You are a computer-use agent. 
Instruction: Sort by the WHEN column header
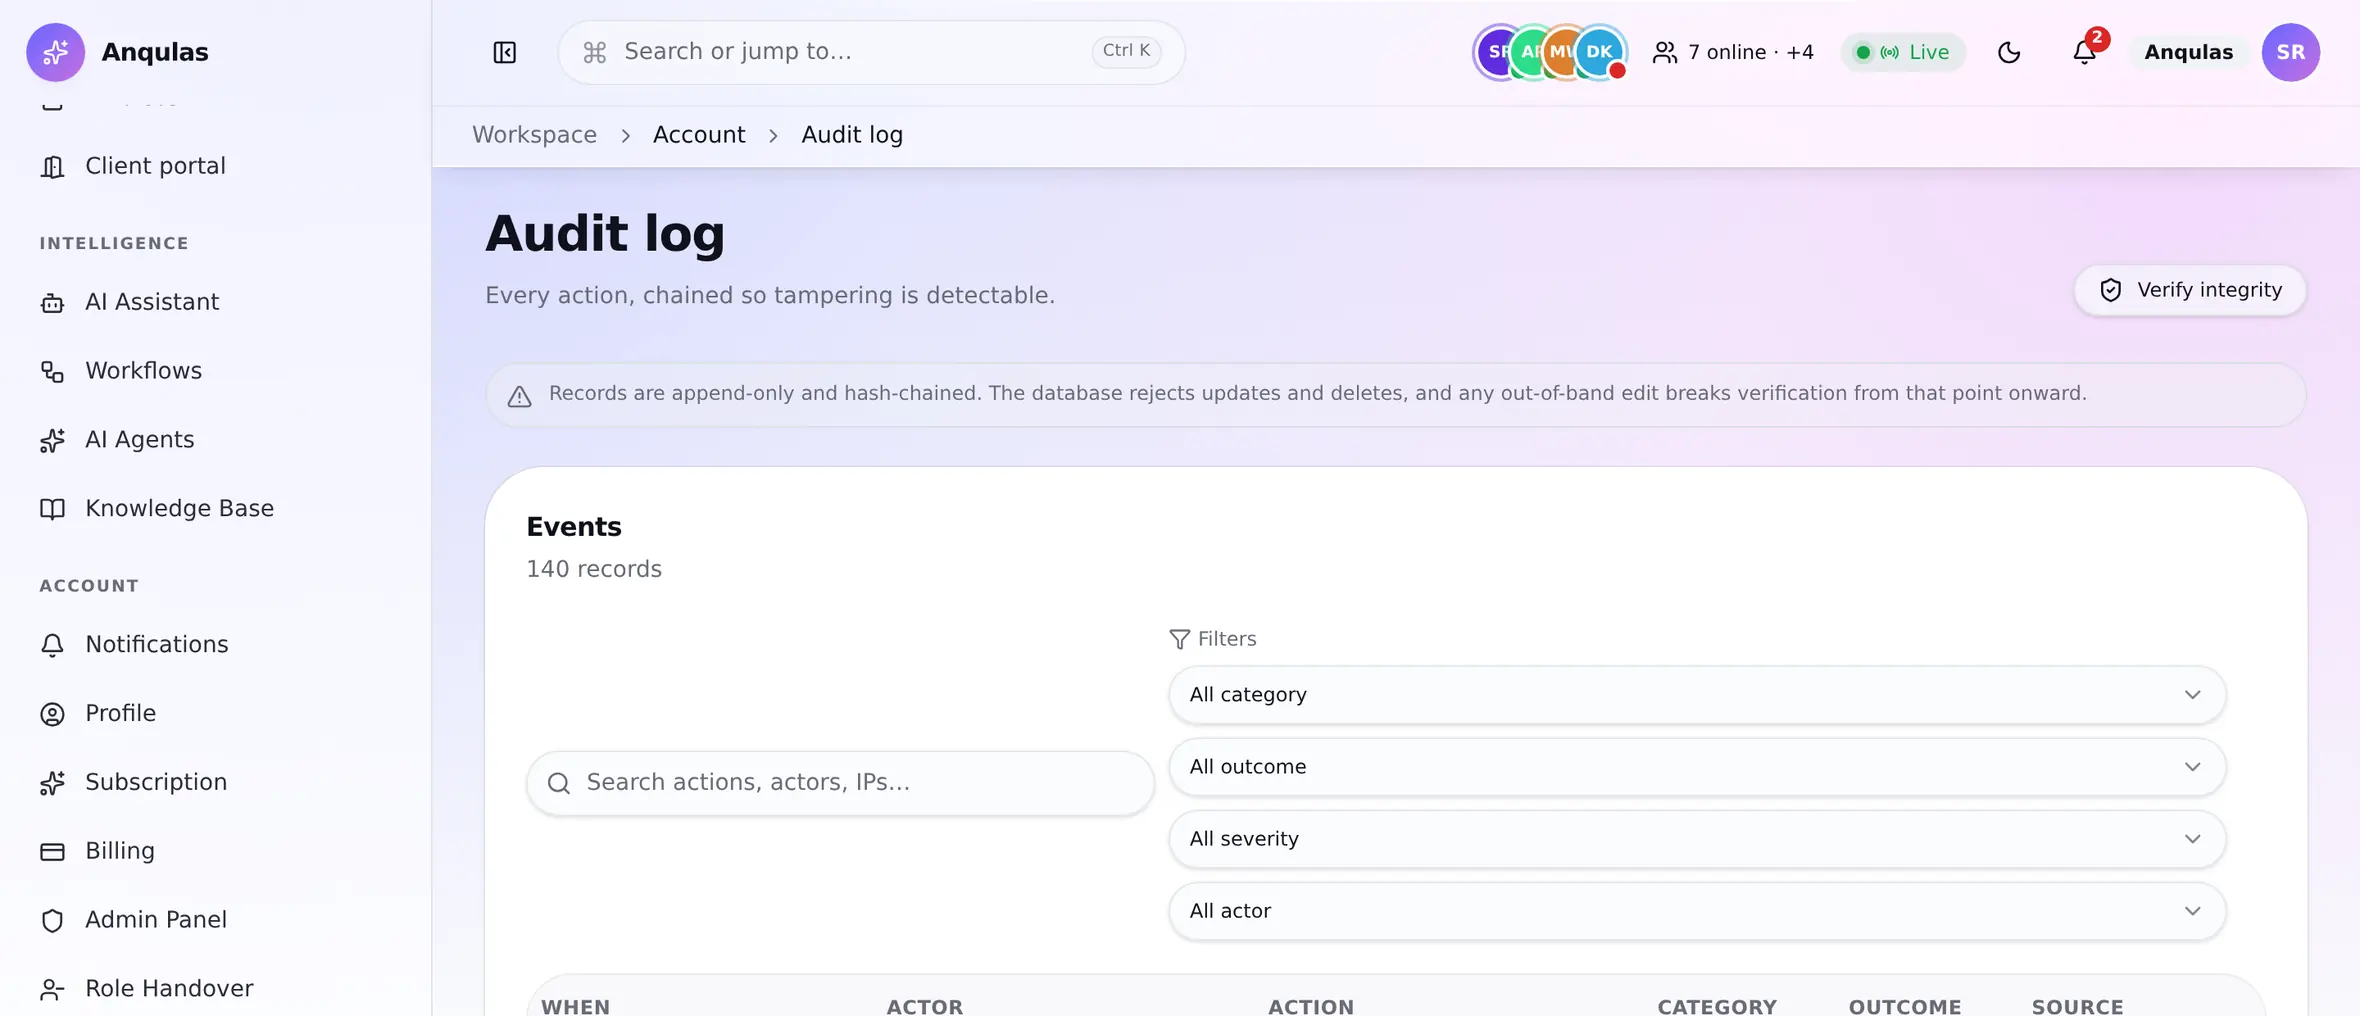tap(575, 1006)
